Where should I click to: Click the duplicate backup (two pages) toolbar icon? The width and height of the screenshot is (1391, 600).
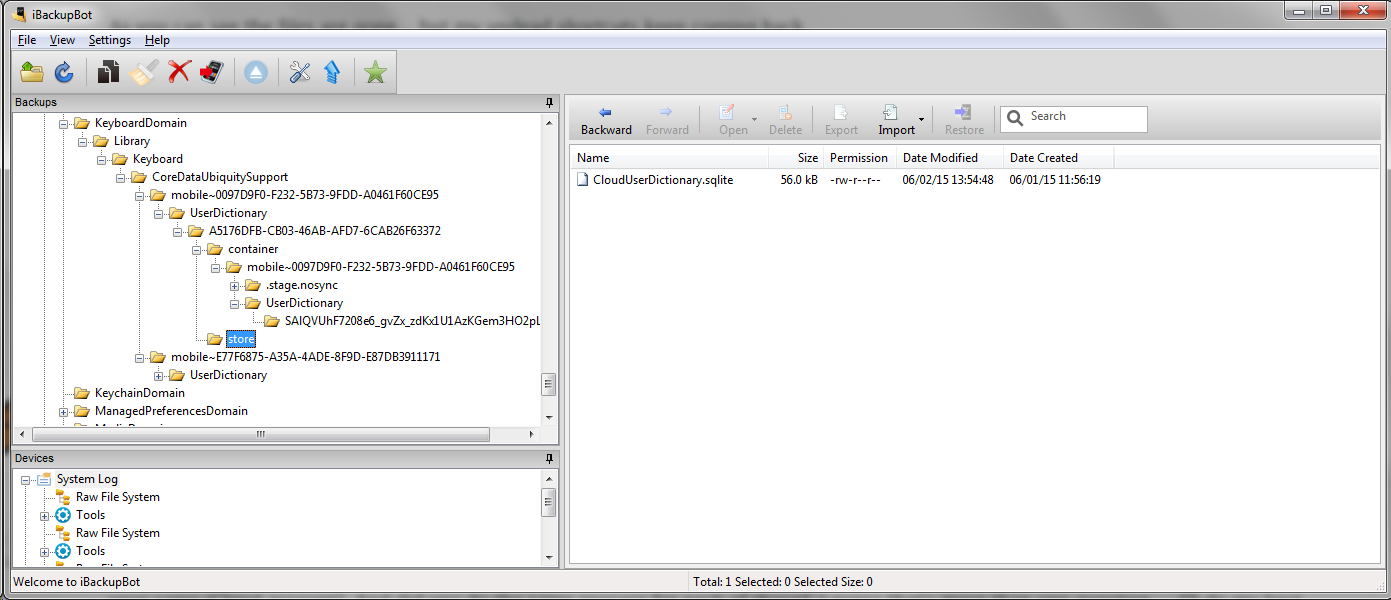(x=108, y=72)
